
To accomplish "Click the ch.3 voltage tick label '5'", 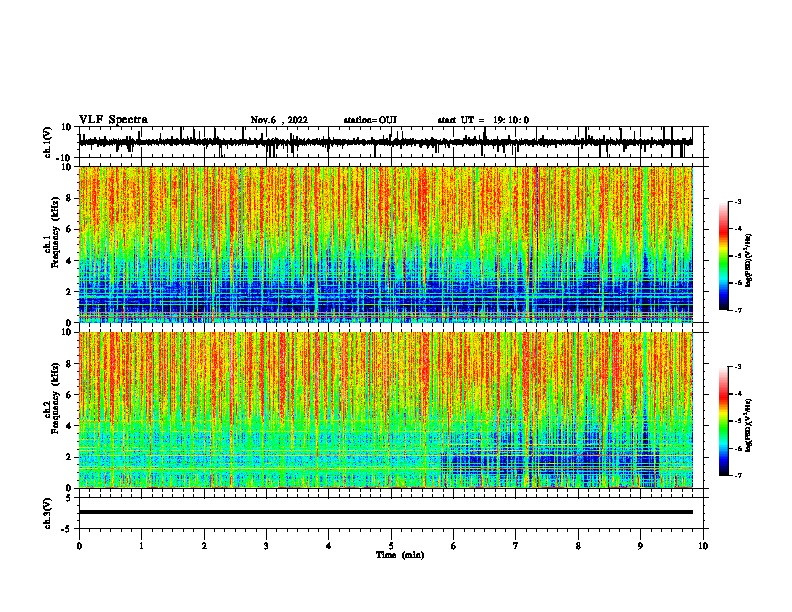I will pos(69,498).
